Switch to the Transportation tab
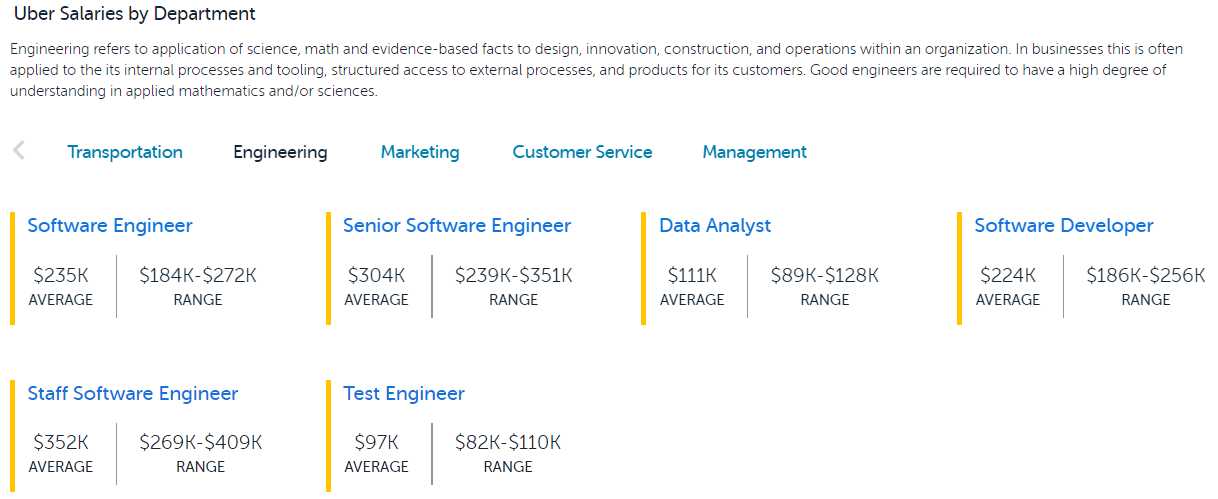This screenshot has width=1218, height=499. click(125, 152)
